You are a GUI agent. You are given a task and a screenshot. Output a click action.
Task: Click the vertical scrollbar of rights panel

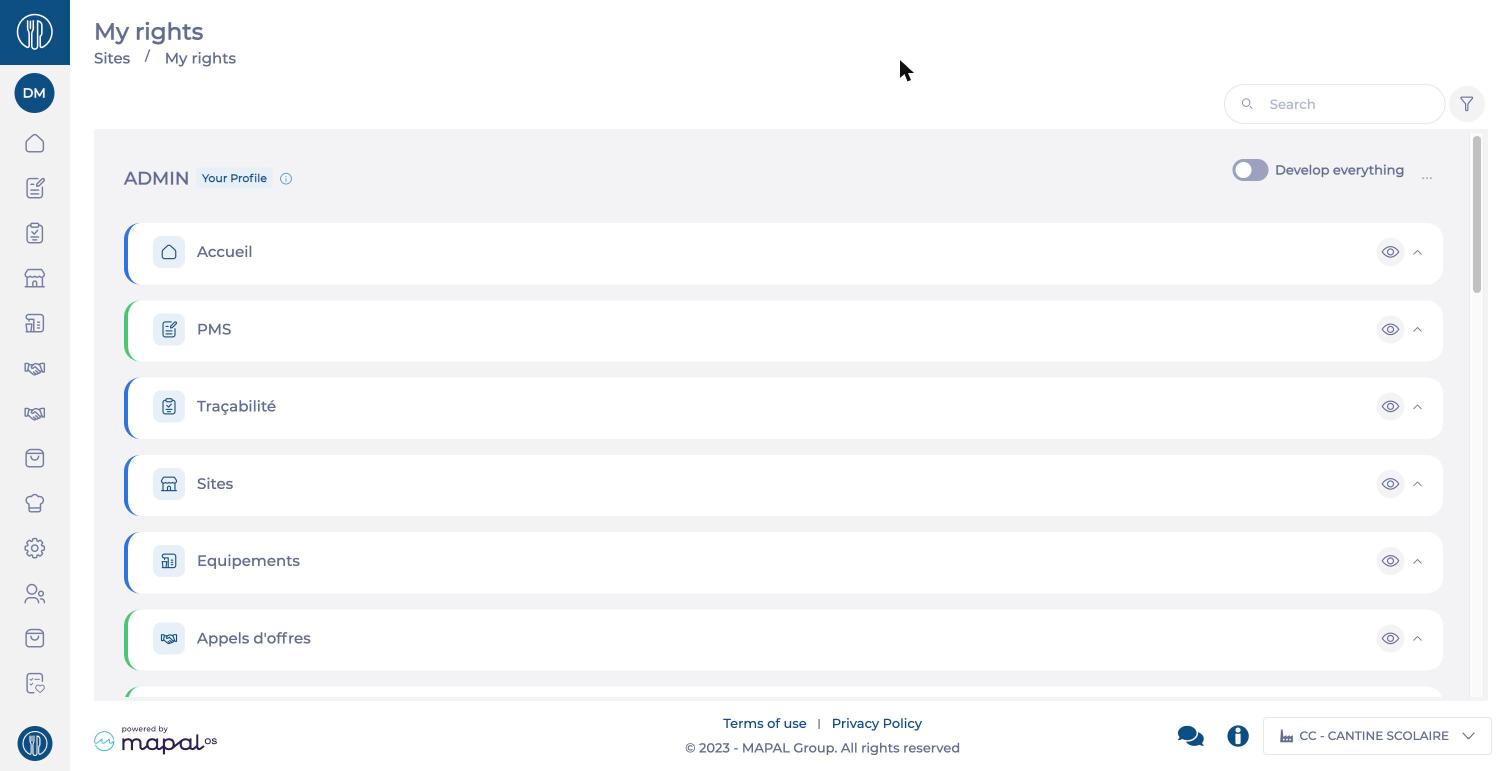coord(1477,215)
